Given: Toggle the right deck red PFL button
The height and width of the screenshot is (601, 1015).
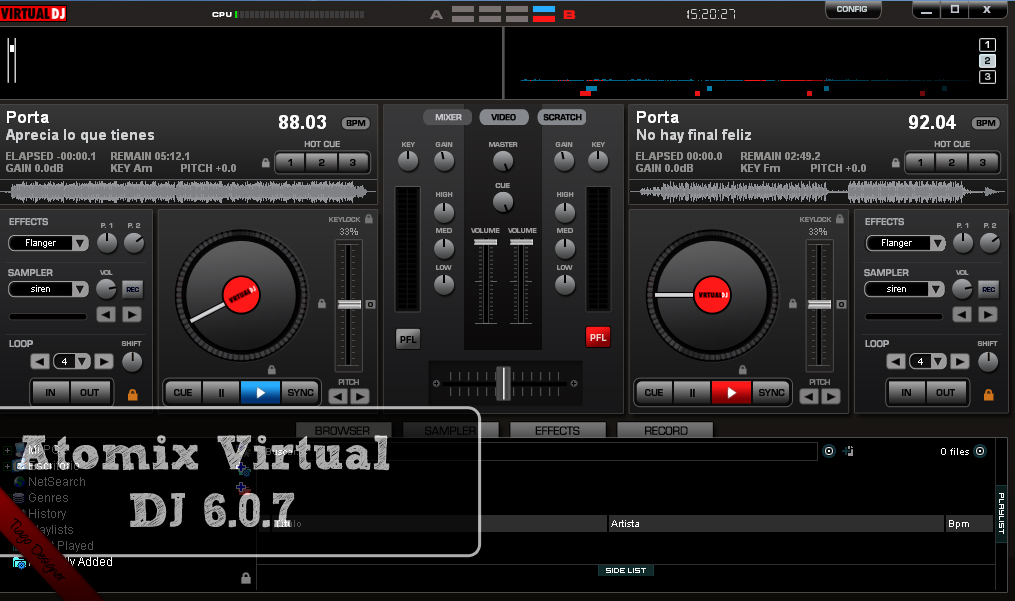Looking at the screenshot, I should coord(597,337).
